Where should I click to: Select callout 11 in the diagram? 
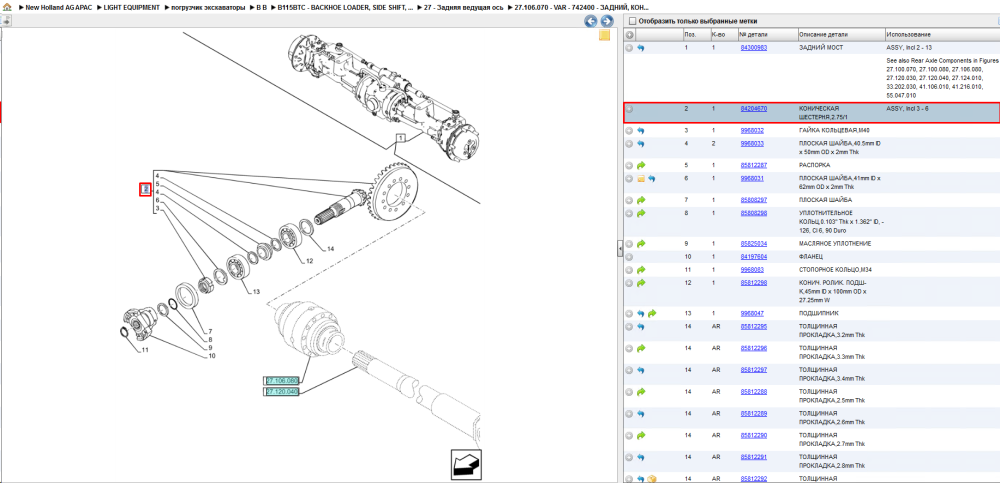(145, 350)
